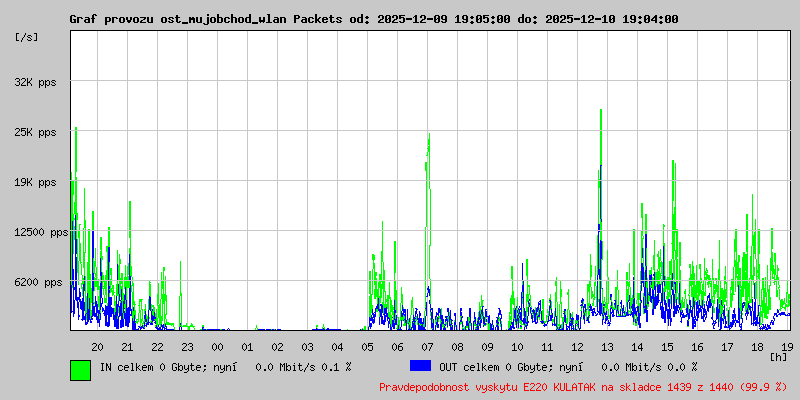This screenshot has width=800, height=400.
Task: Click the '[h]' hour unit label
Action: tap(778, 356)
